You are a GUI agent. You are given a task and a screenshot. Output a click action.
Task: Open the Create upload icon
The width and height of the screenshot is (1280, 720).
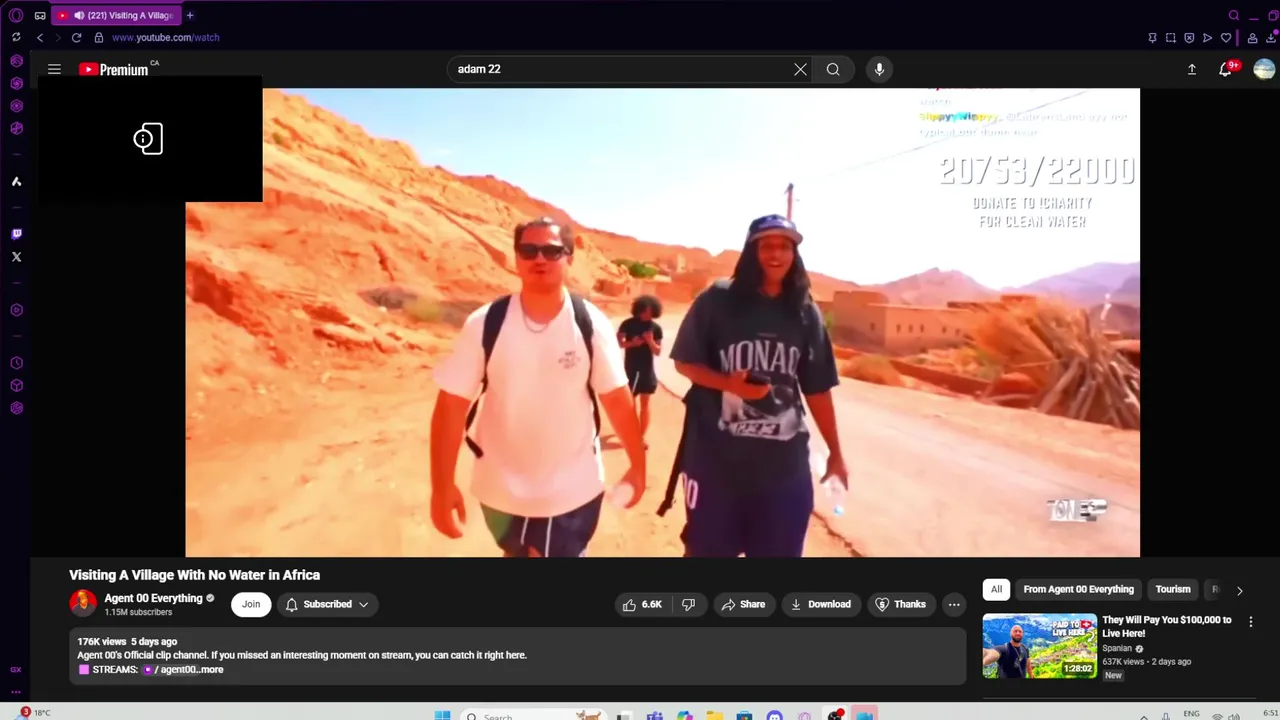[1192, 69]
